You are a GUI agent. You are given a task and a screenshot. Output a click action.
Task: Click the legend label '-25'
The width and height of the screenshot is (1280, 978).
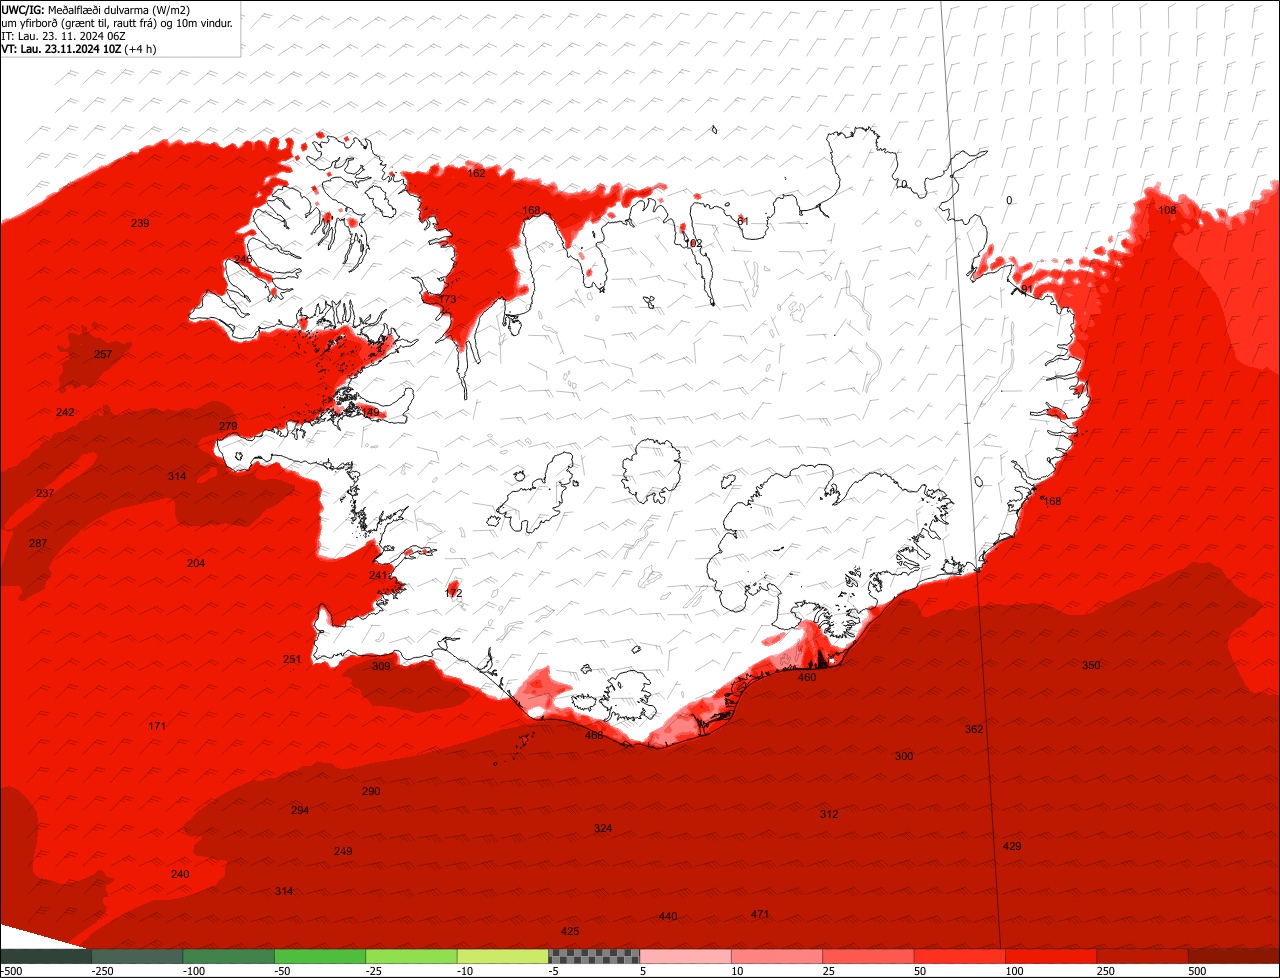(375, 971)
